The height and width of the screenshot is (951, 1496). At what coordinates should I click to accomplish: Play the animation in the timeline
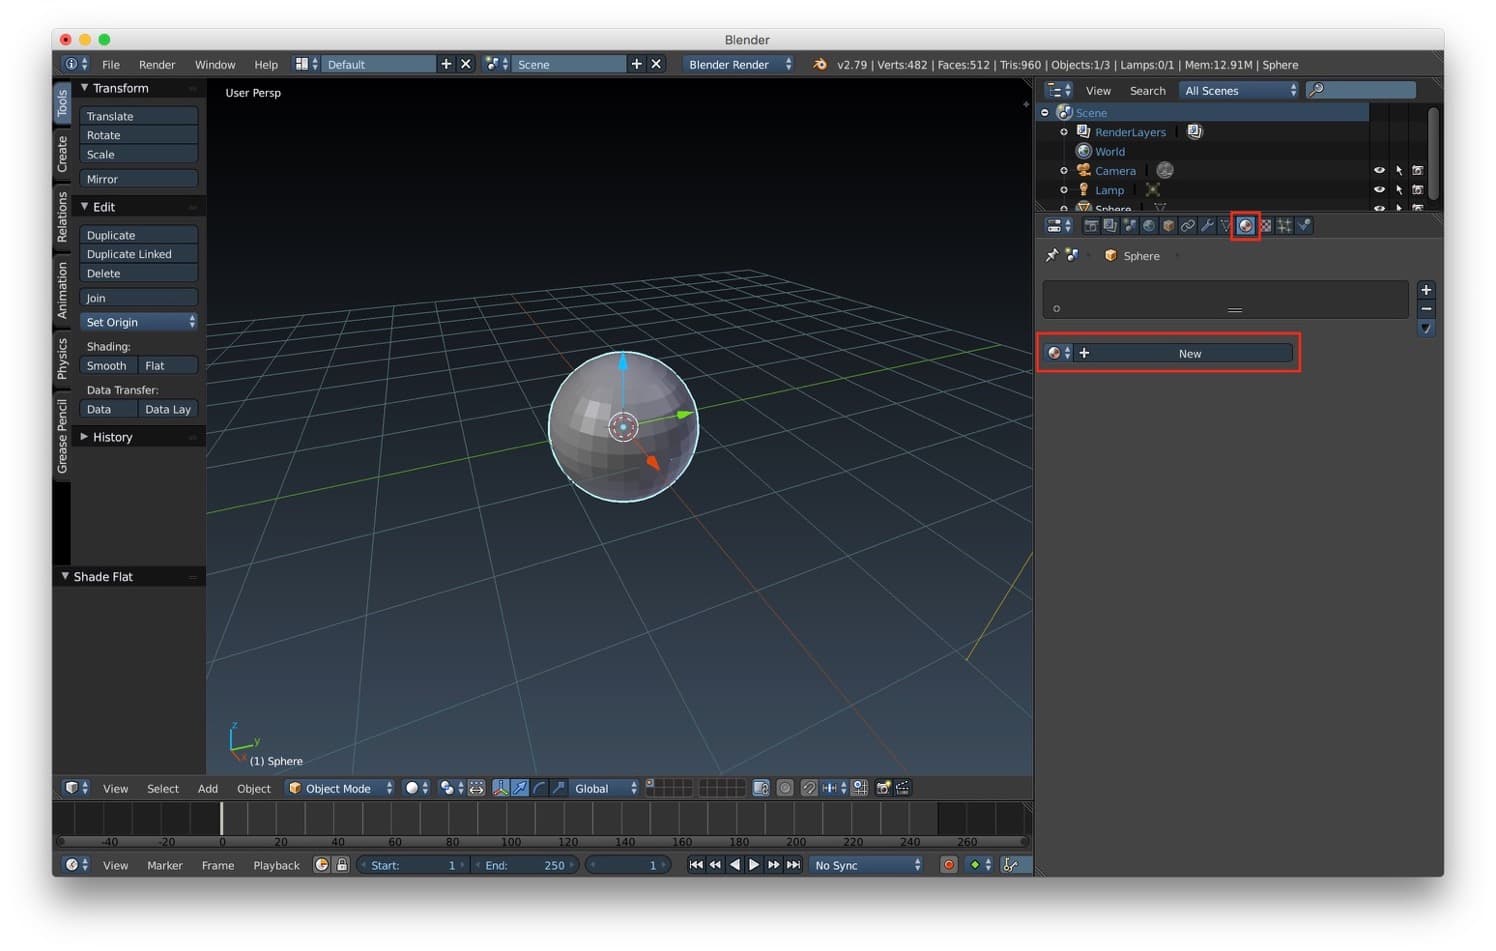tap(754, 865)
